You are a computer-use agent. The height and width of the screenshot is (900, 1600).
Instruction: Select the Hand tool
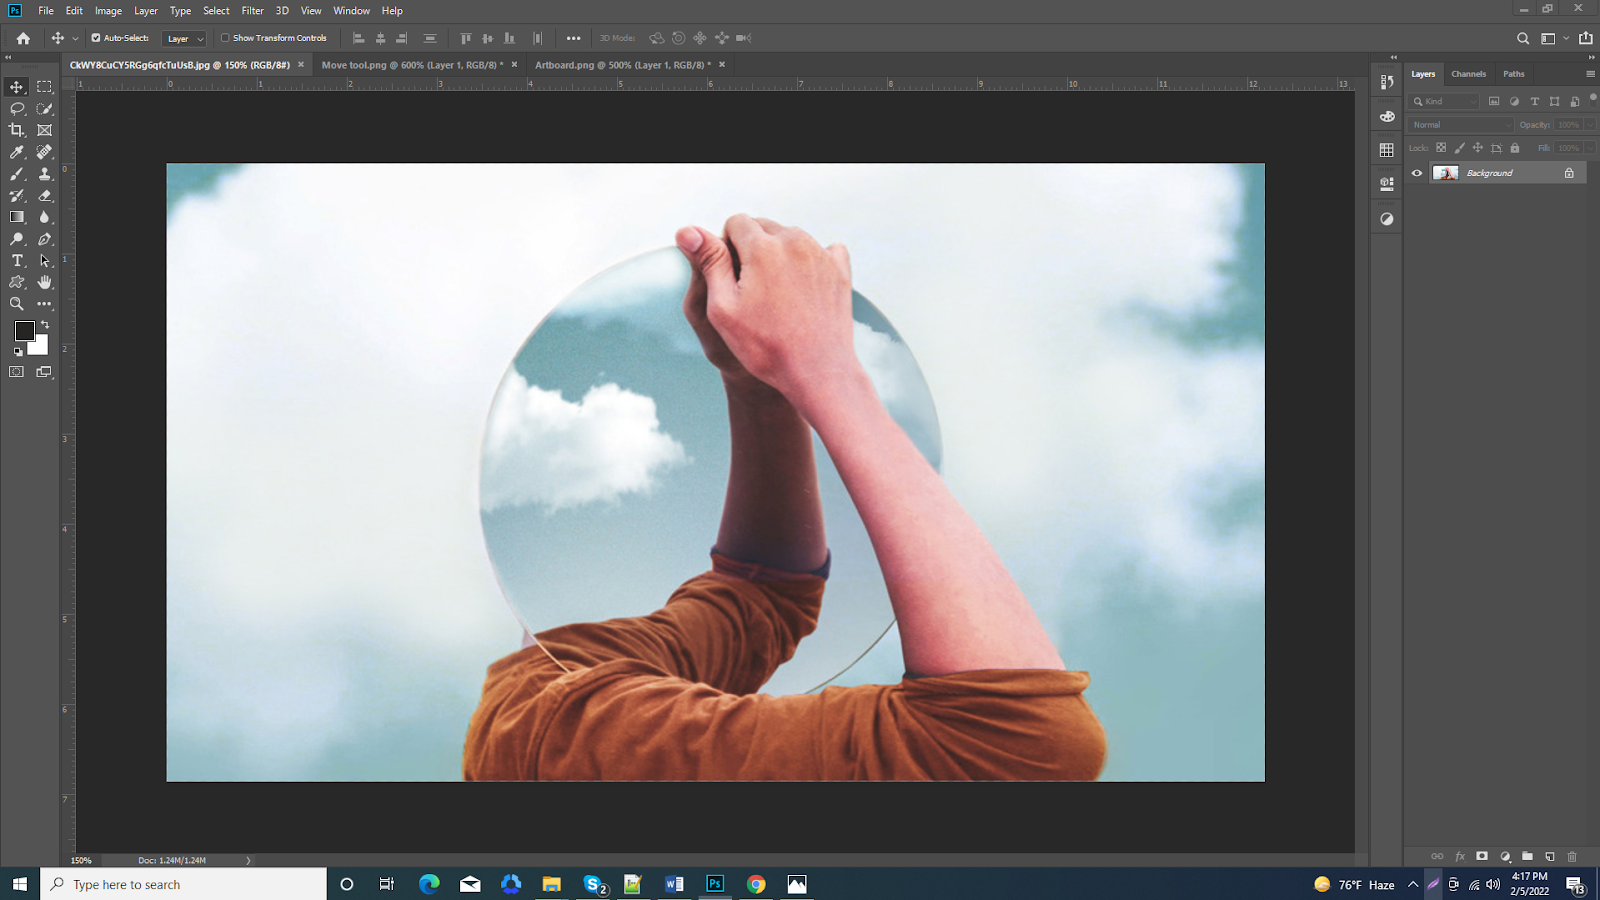pyautogui.click(x=44, y=282)
